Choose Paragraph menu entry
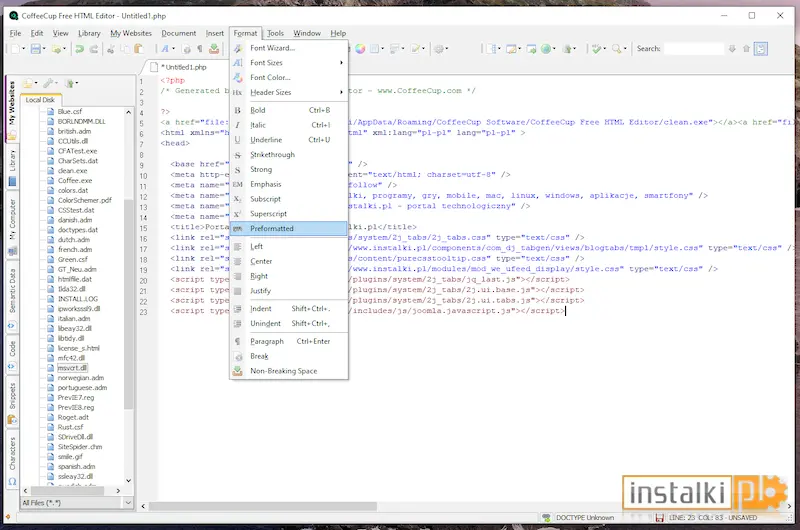 click(289, 341)
